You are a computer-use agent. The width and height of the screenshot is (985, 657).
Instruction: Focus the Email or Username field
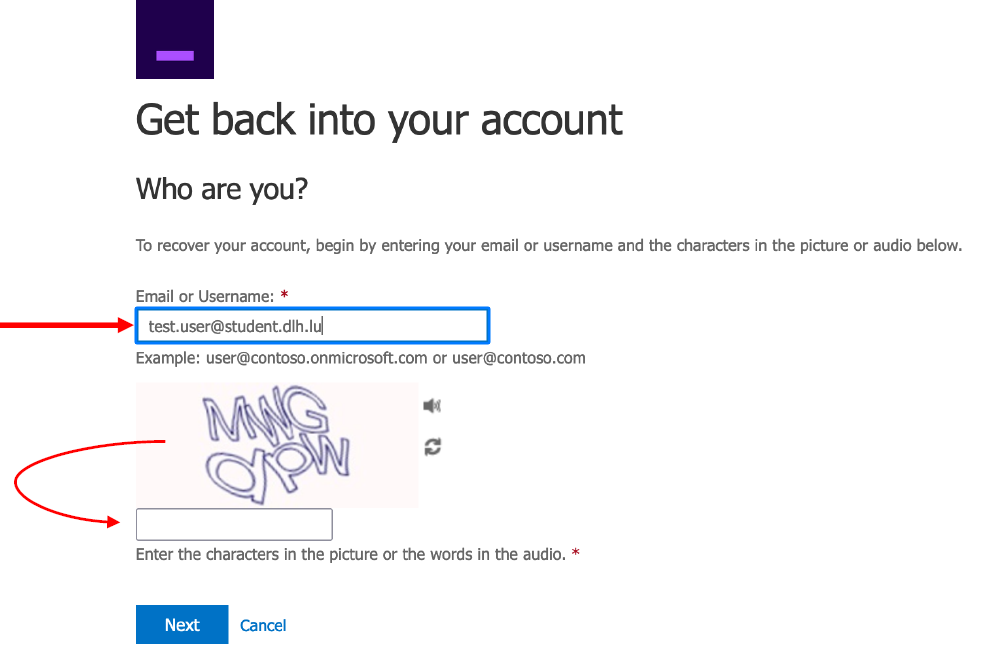pyautogui.click(x=312, y=325)
